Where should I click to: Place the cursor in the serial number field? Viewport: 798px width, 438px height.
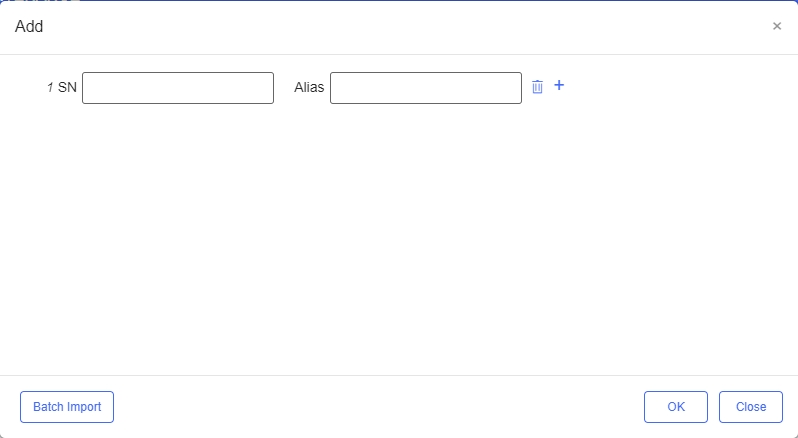[178, 88]
